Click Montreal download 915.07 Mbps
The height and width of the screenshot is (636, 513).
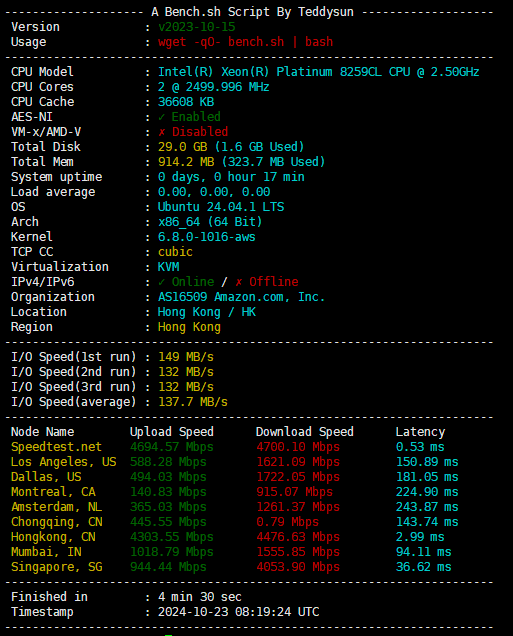pos(294,492)
